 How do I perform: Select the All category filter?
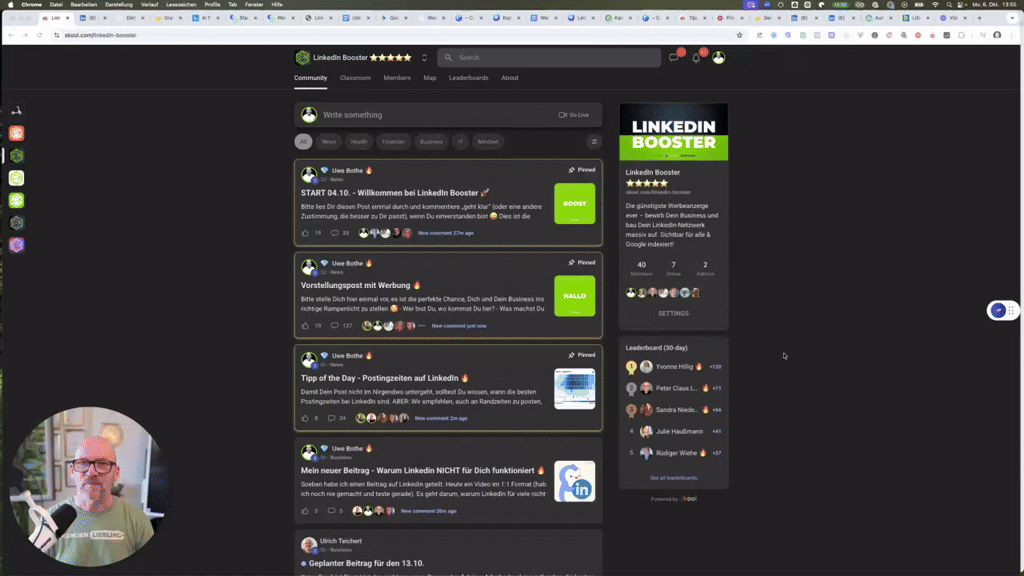pos(303,142)
